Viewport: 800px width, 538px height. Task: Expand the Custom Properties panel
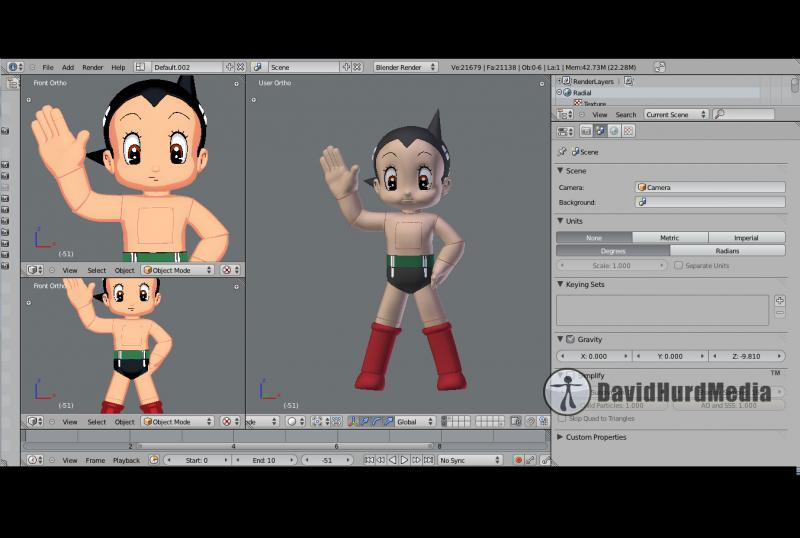tap(560, 437)
